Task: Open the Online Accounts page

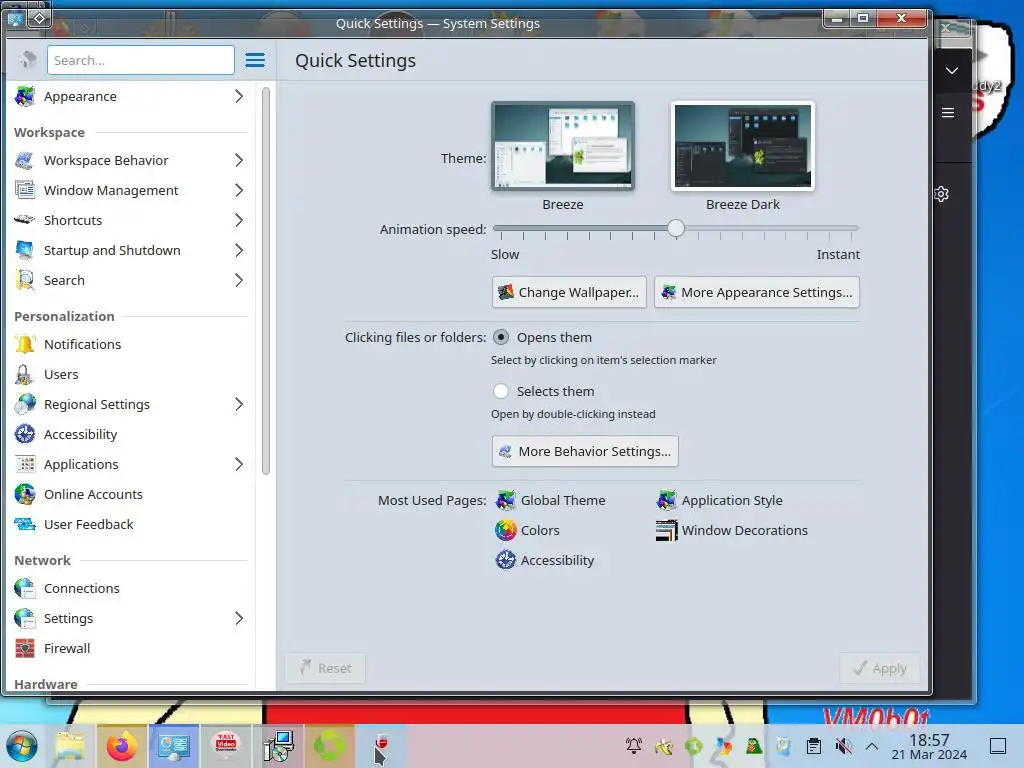Action: pyautogui.click(x=131, y=494)
